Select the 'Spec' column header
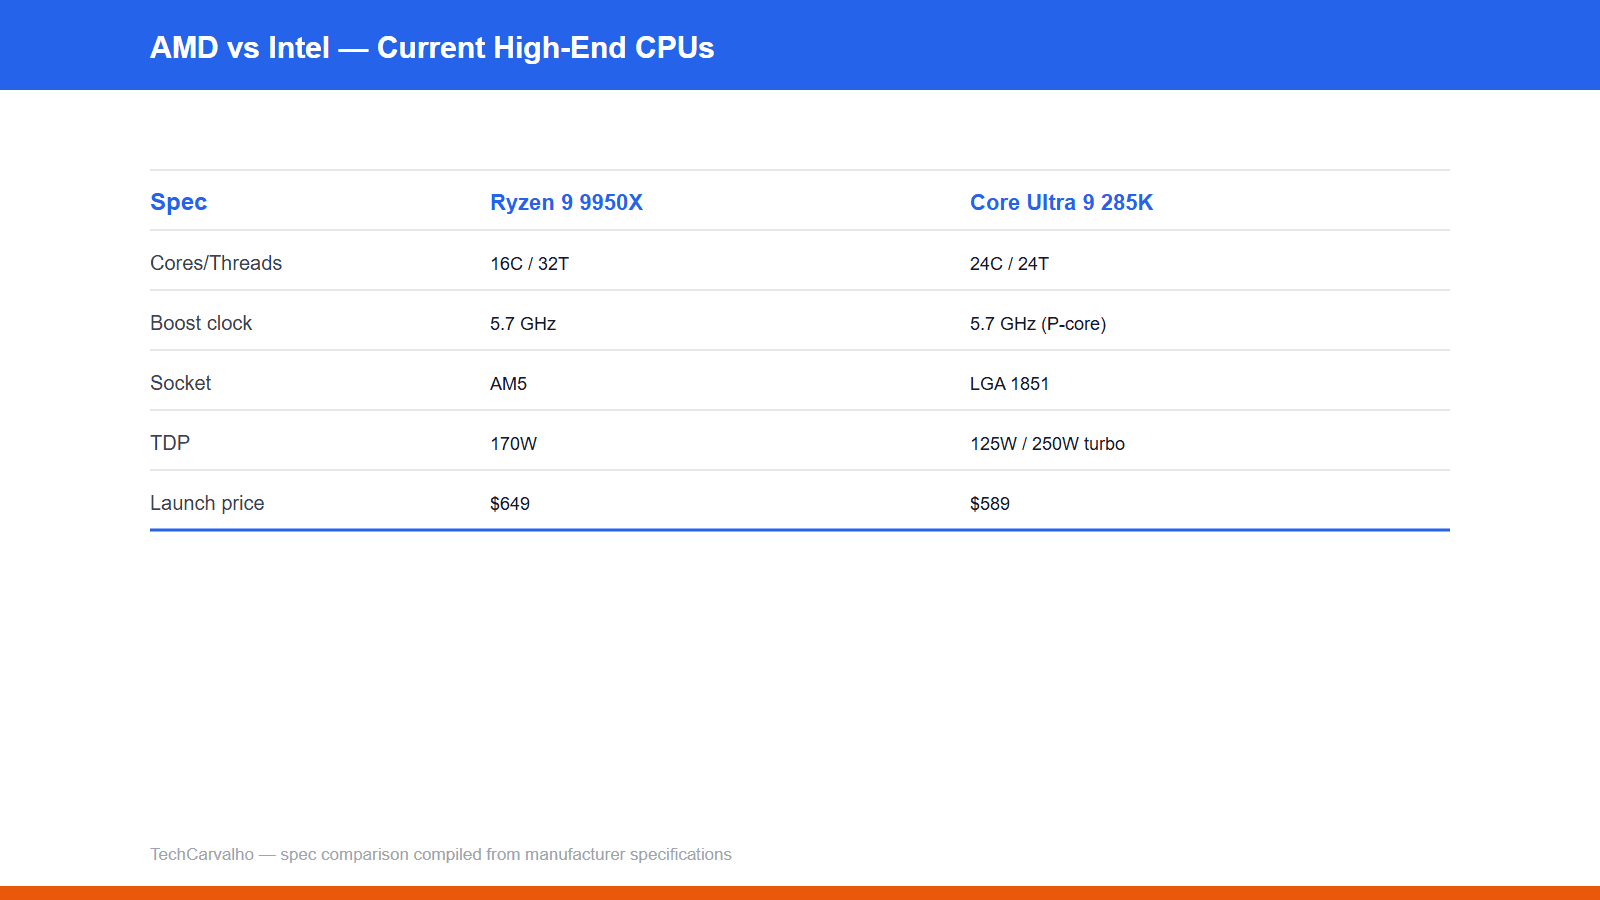Viewport: 1600px width, 900px height. [x=178, y=202]
